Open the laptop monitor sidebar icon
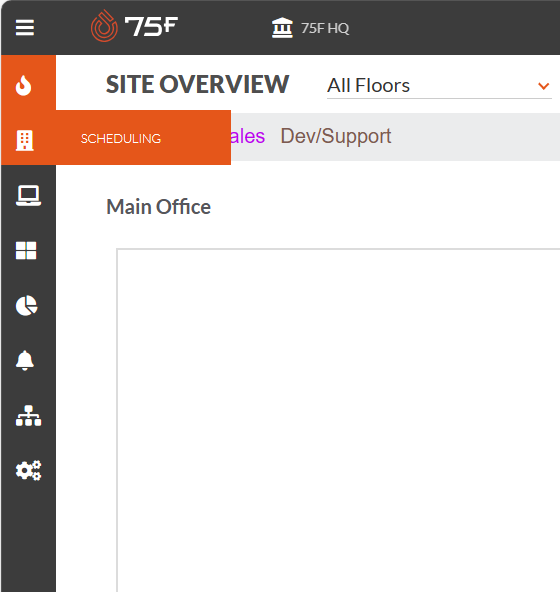Screen dimensions: 560x592 tap(28, 196)
